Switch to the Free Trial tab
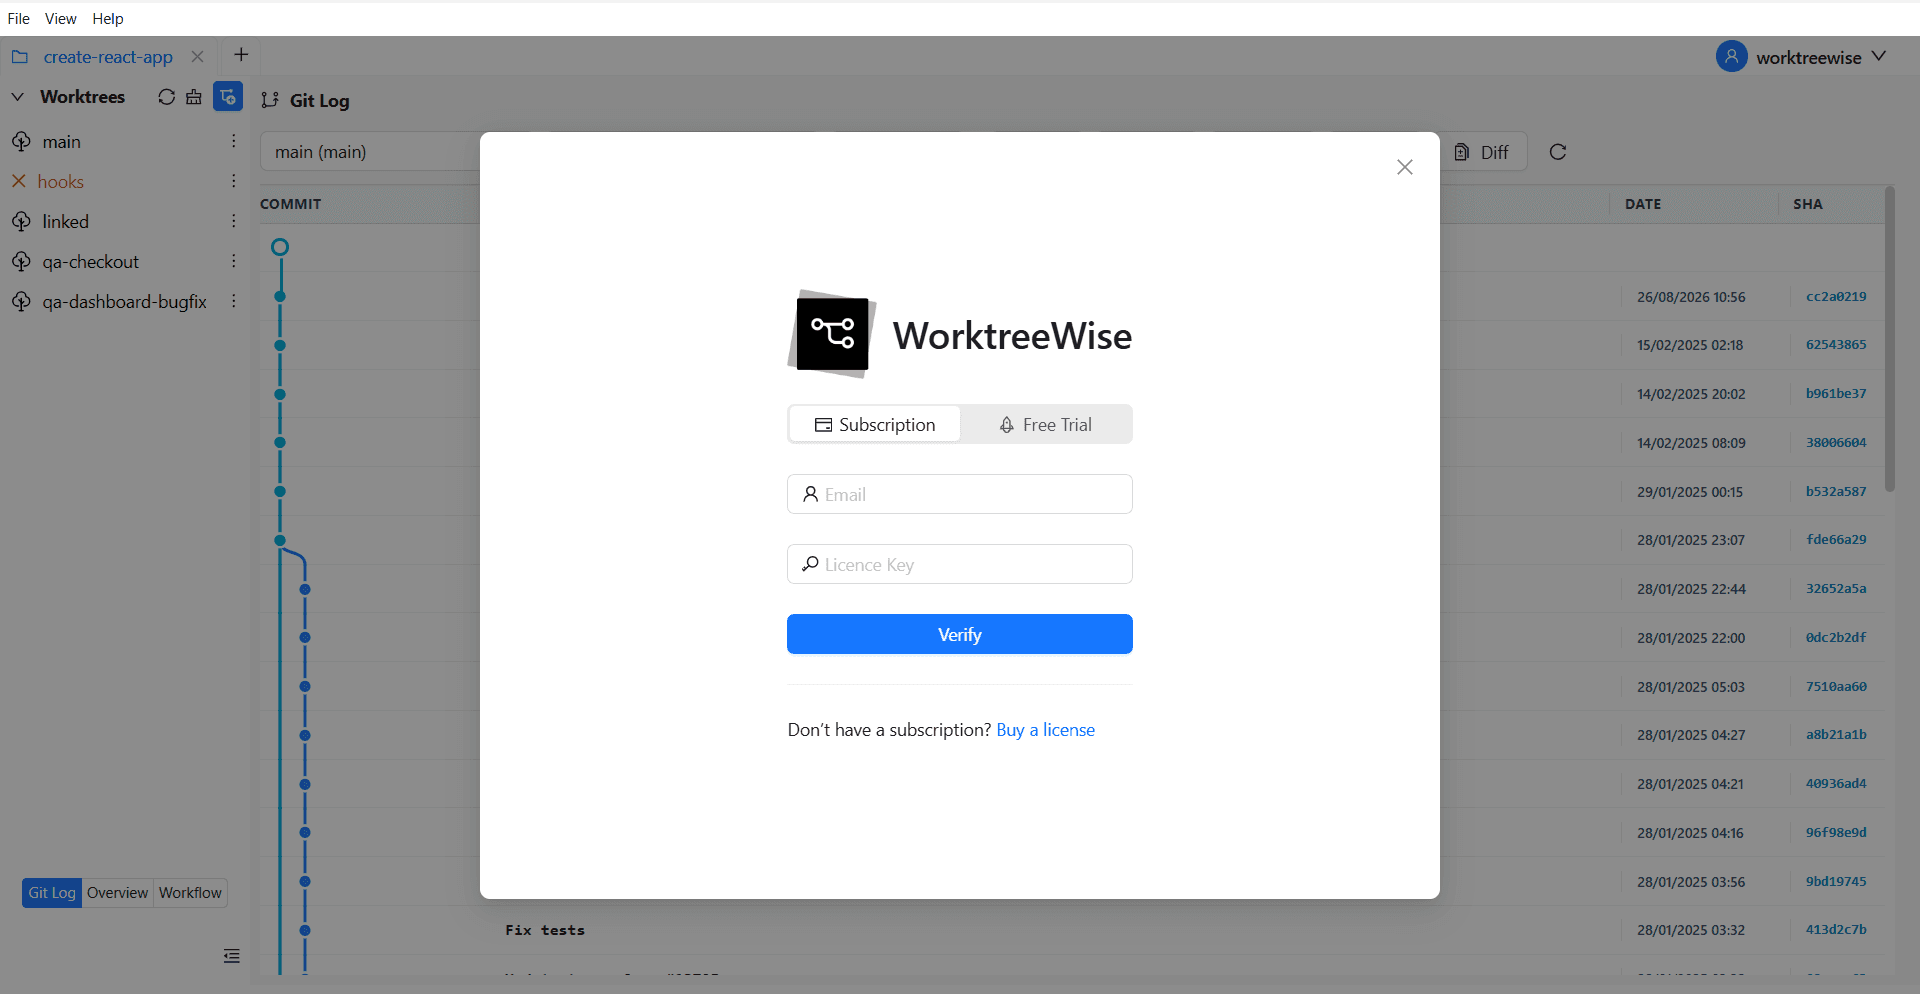 [x=1045, y=425]
